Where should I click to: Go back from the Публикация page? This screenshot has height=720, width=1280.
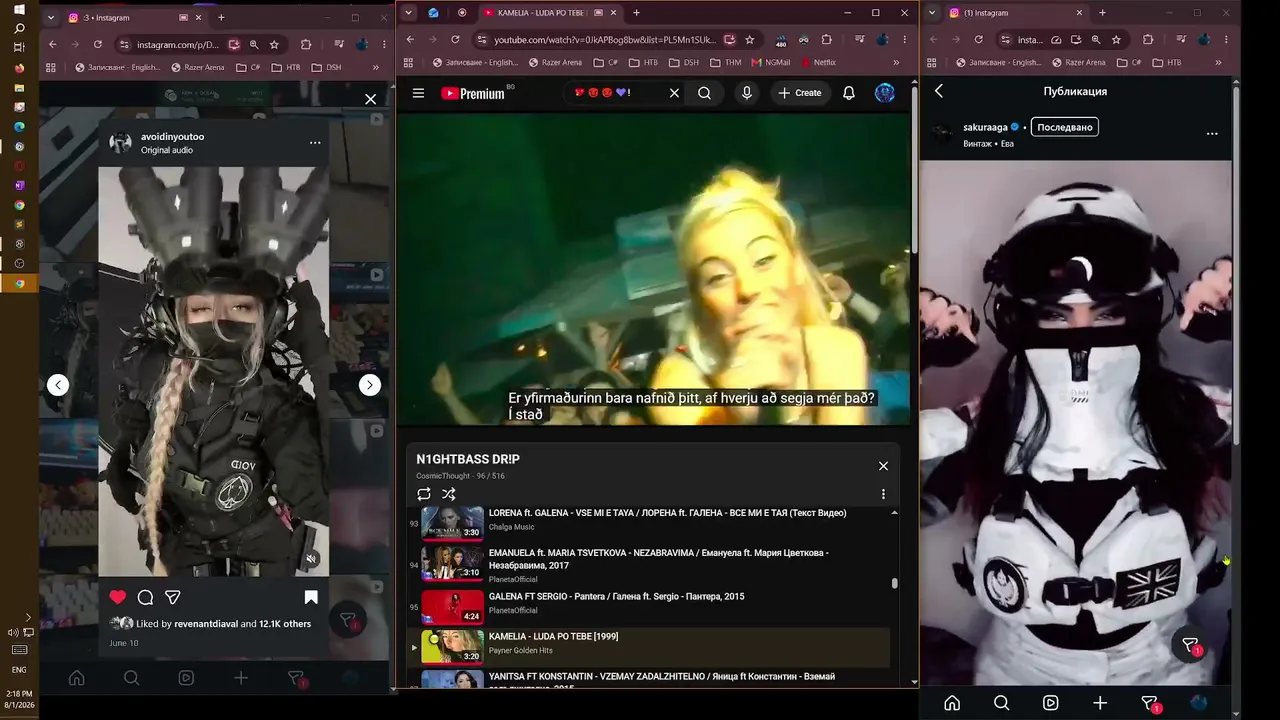pyautogui.click(x=939, y=91)
